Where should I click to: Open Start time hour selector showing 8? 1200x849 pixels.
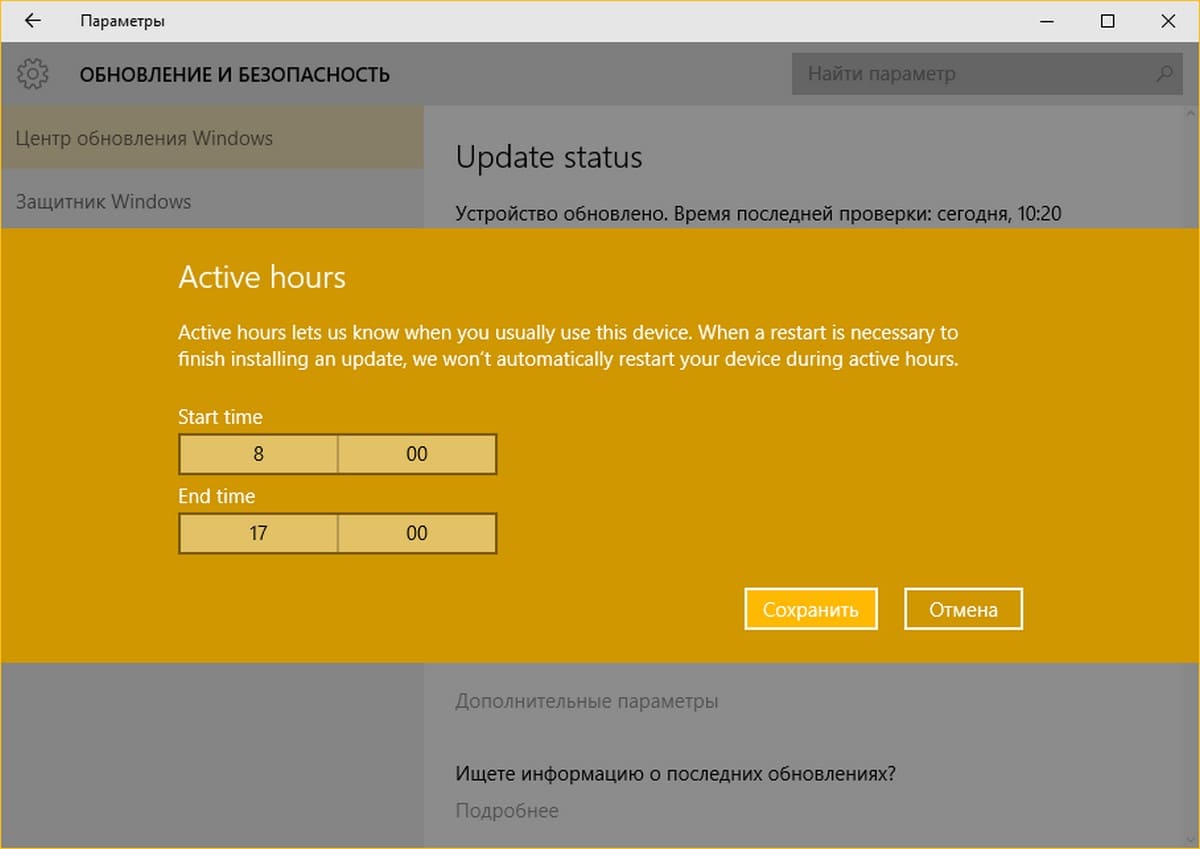[258, 454]
